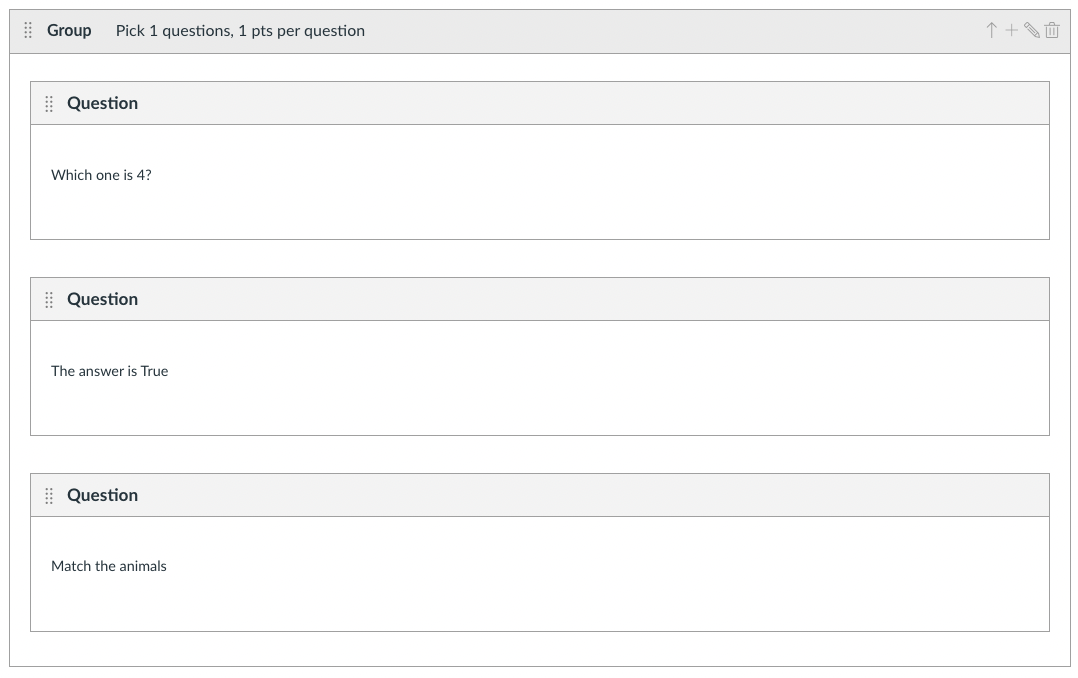
Task: Click the third question's drag handle
Action: click(x=49, y=496)
